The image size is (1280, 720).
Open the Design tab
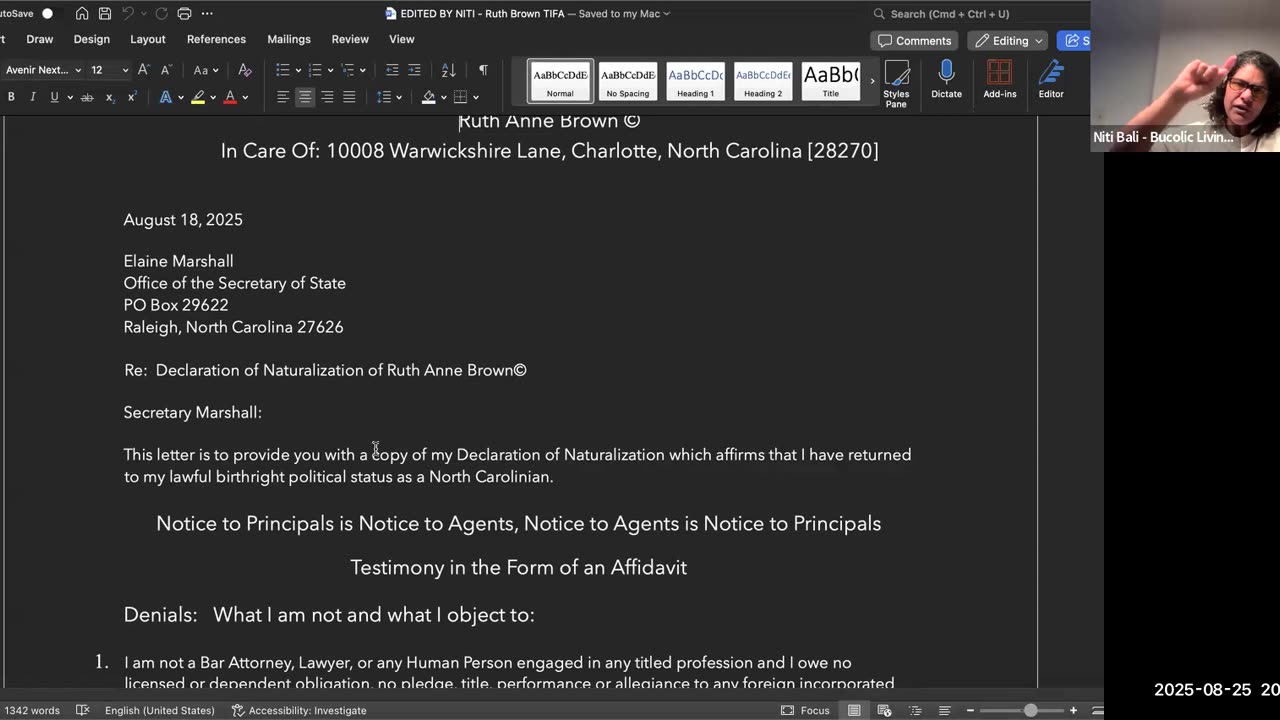tap(91, 39)
